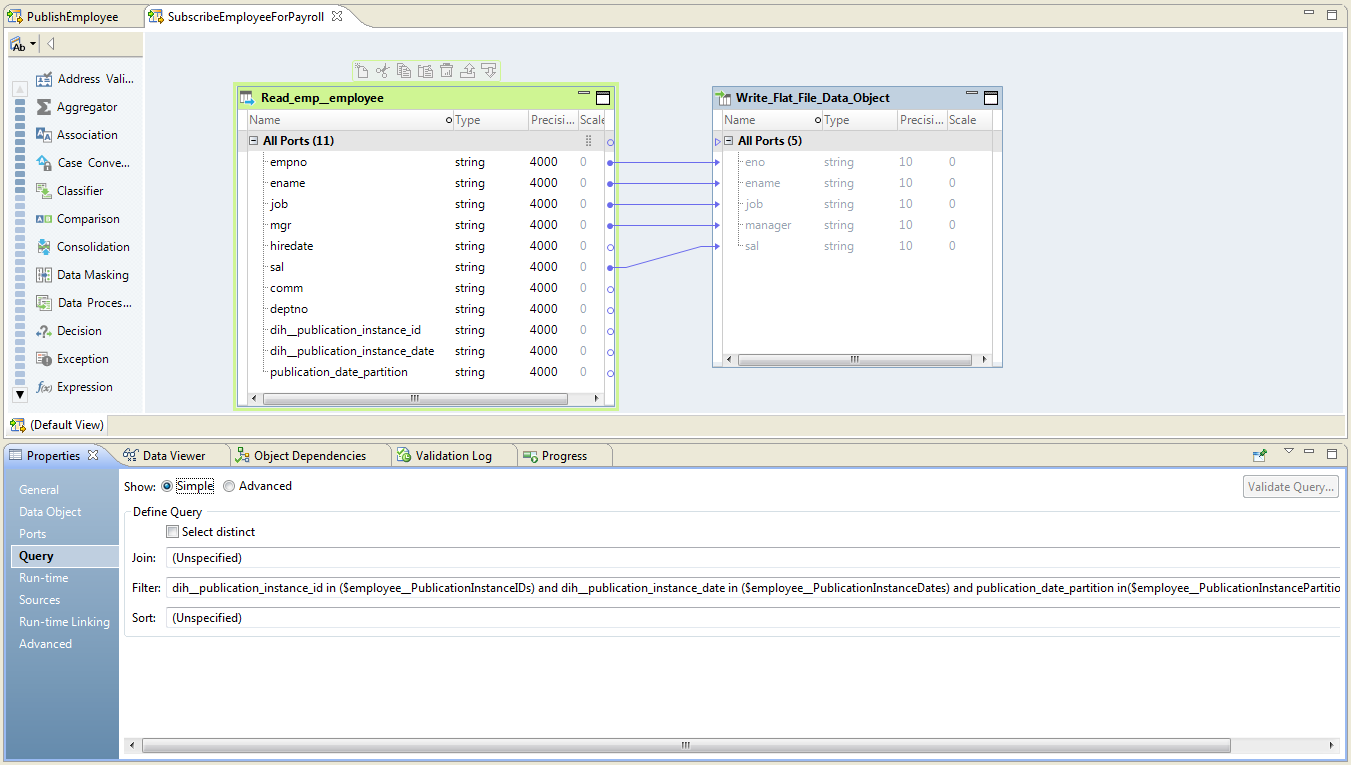Image resolution: width=1351 pixels, height=765 pixels.
Task: Open the Run-time properties section
Action: click(43, 578)
